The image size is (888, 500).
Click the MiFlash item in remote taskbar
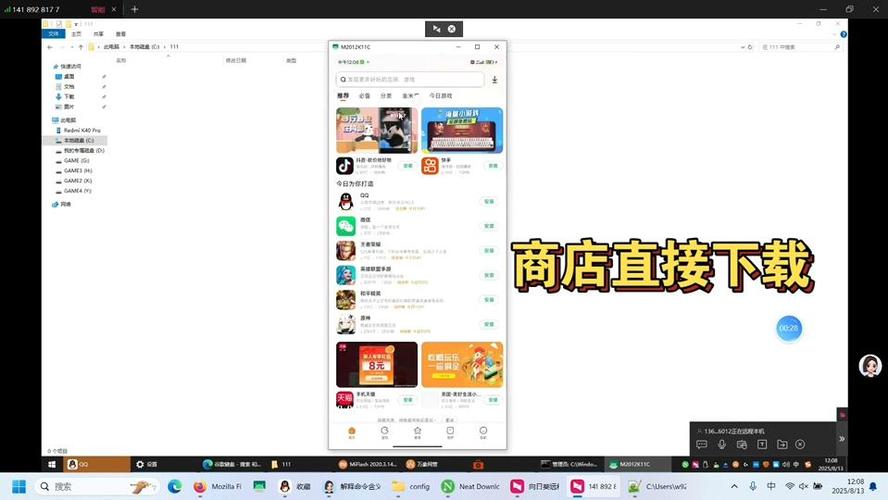[368, 464]
